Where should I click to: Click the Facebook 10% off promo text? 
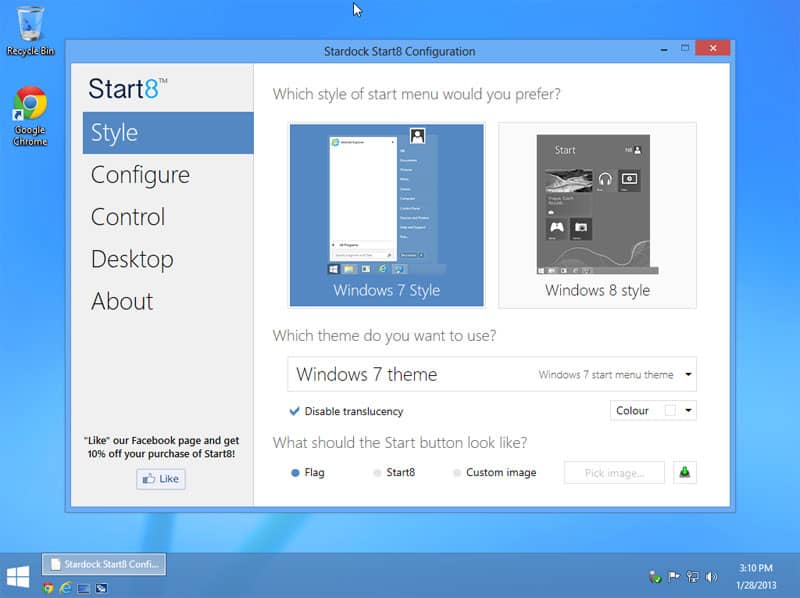[161, 447]
